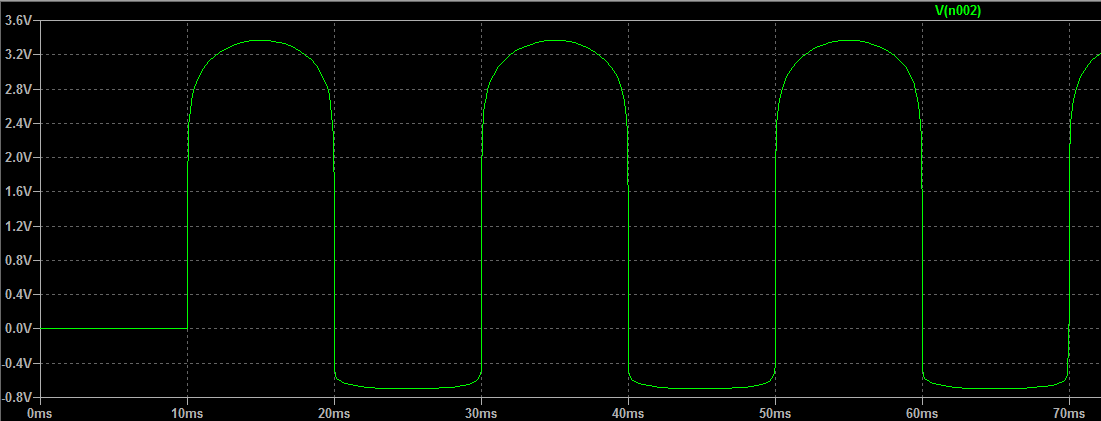Screen dimensions: 1101x421
Task: Click the 2.0V voltage axis label
Action: click(x=19, y=157)
